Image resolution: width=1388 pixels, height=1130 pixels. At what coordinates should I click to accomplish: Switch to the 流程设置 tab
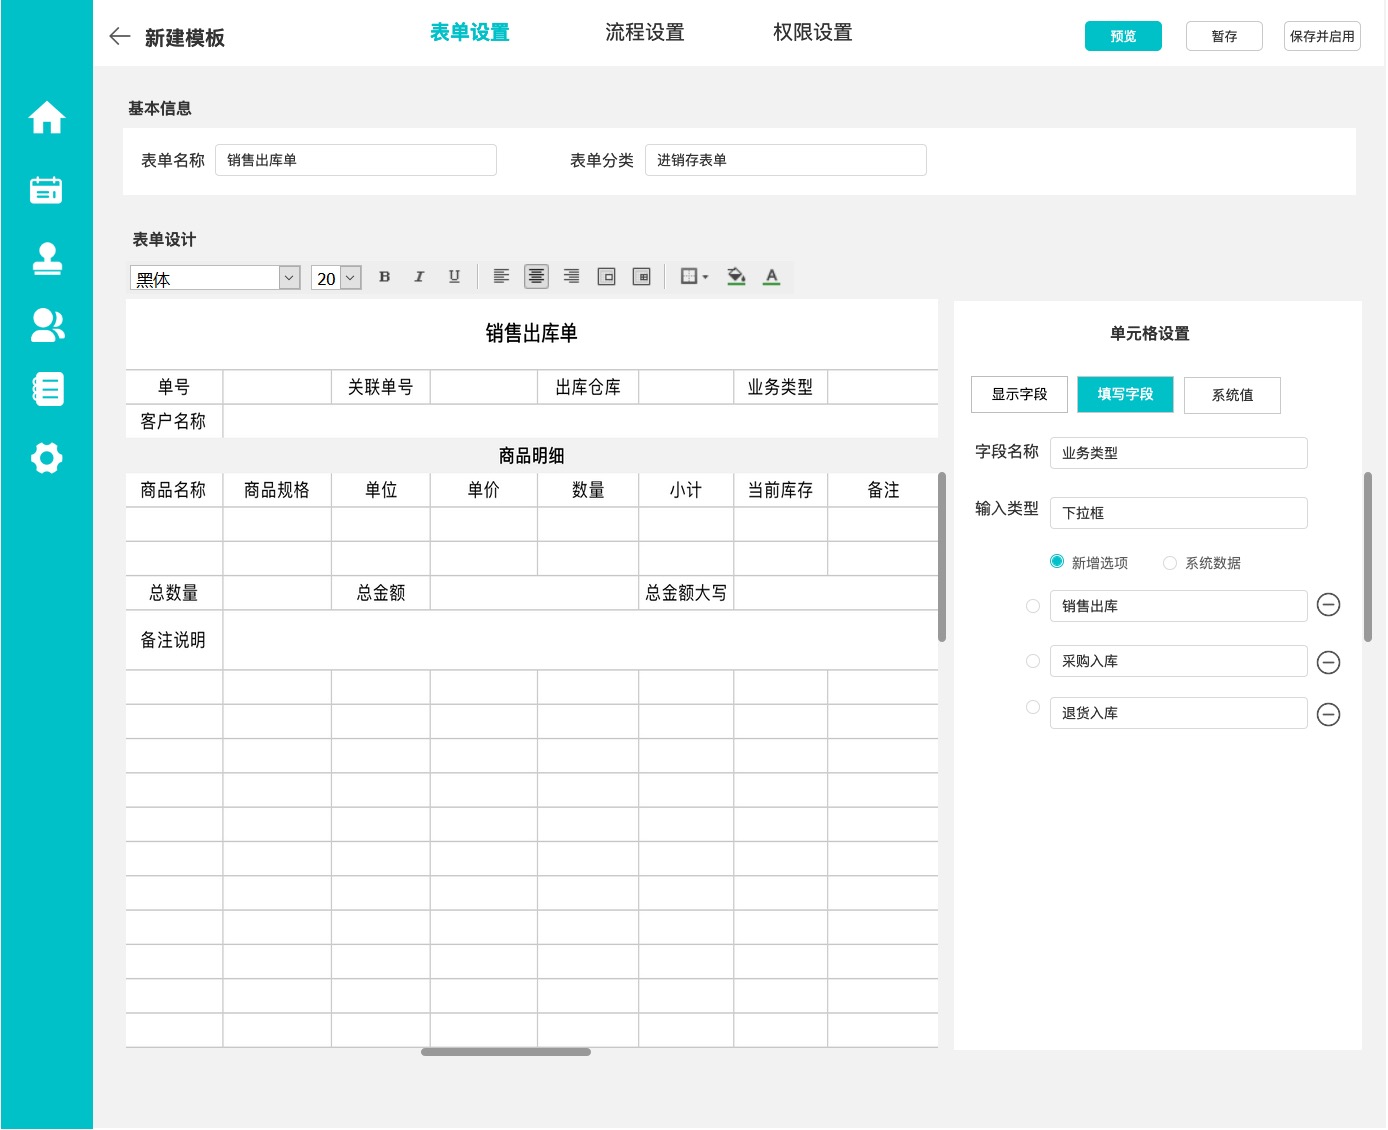(x=644, y=32)
